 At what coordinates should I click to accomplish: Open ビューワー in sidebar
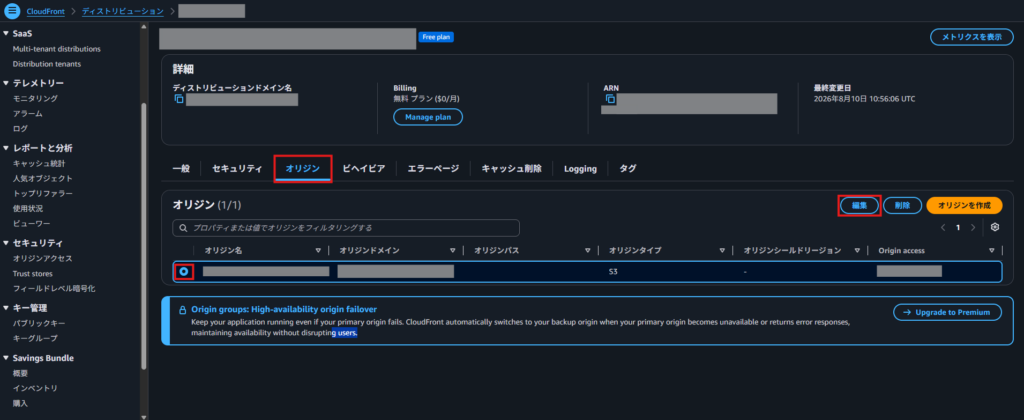click(x=31, y=223)
